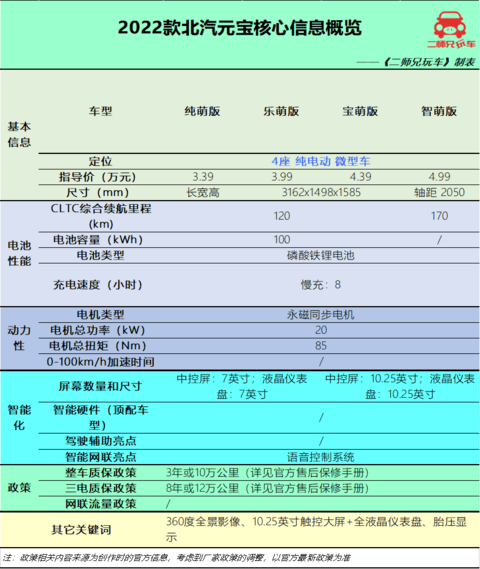480x569 pixels.
Task: Click the title 2022款北汽元宝核心信息概览
Action: tap(240, 28)
